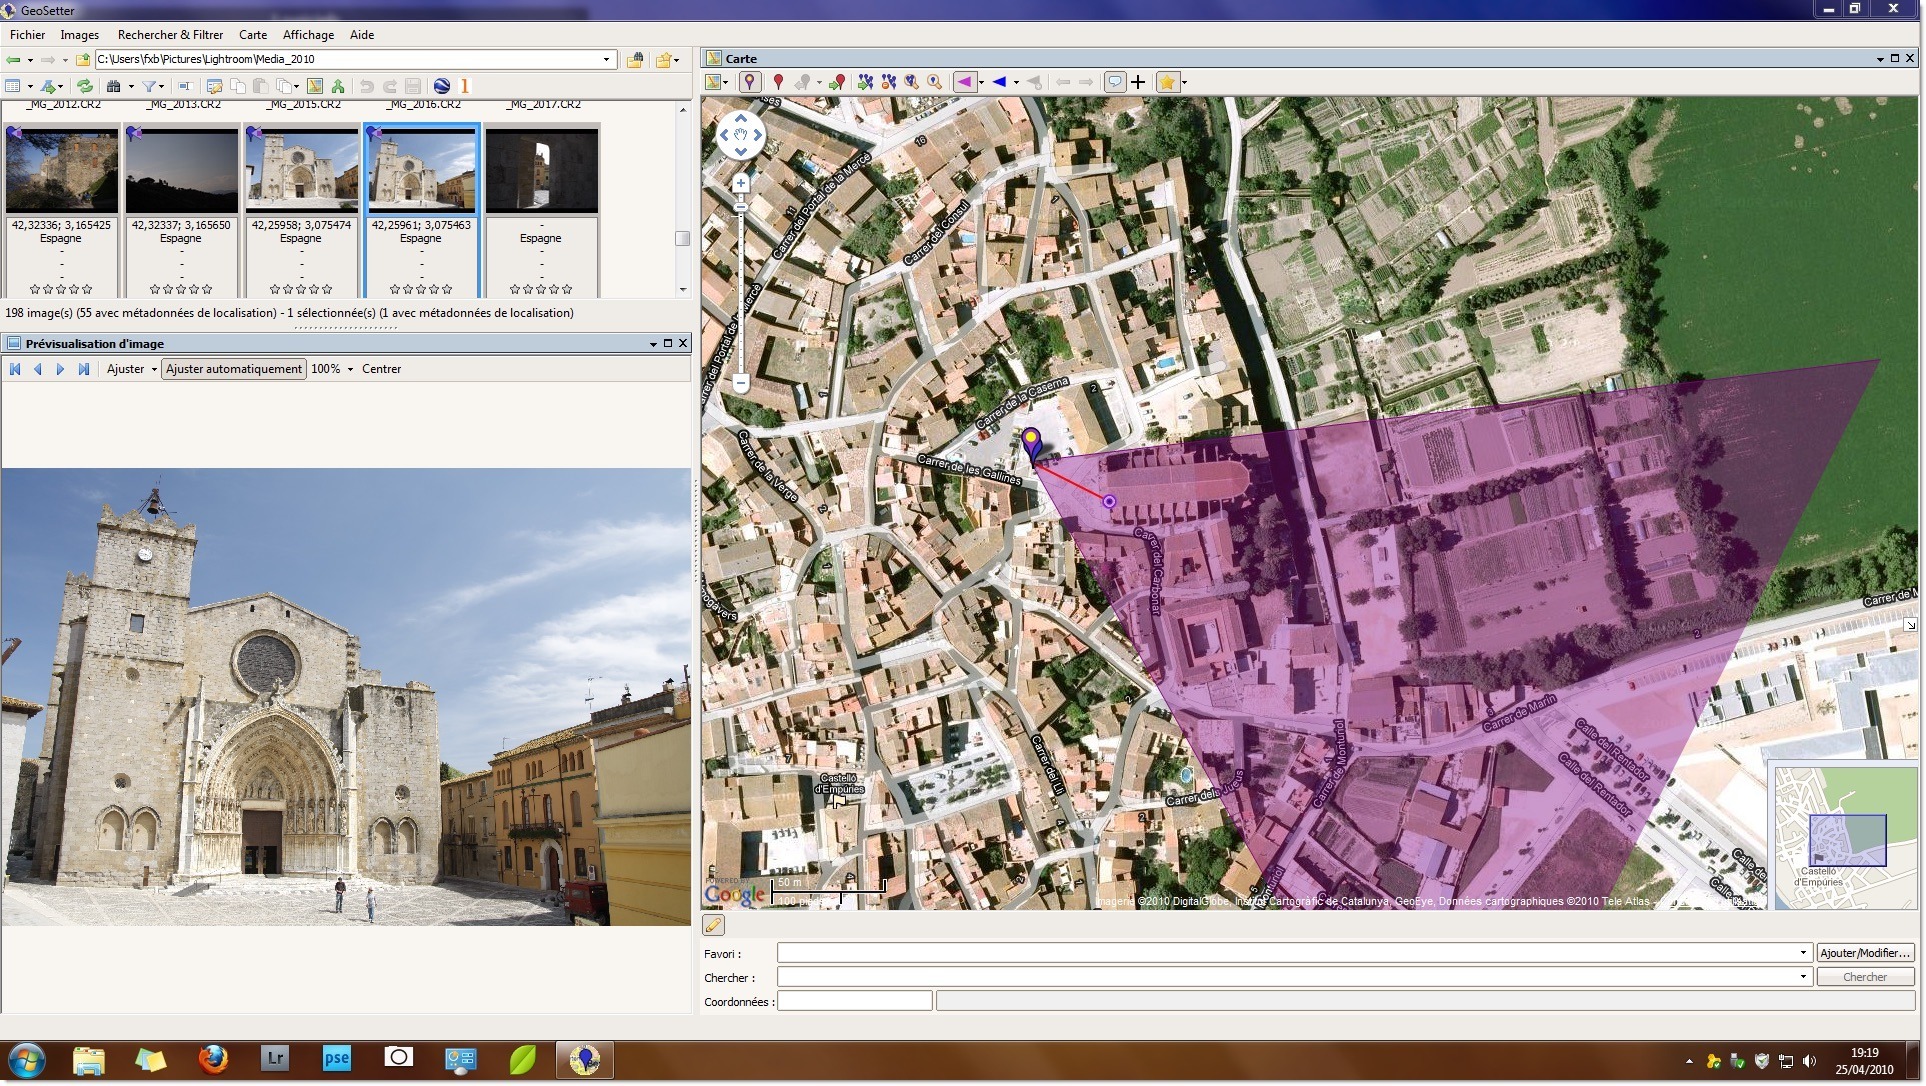1926x1086 pixels.
Task: Toggle the purple image-position marker button
Action: click(749, 82)
